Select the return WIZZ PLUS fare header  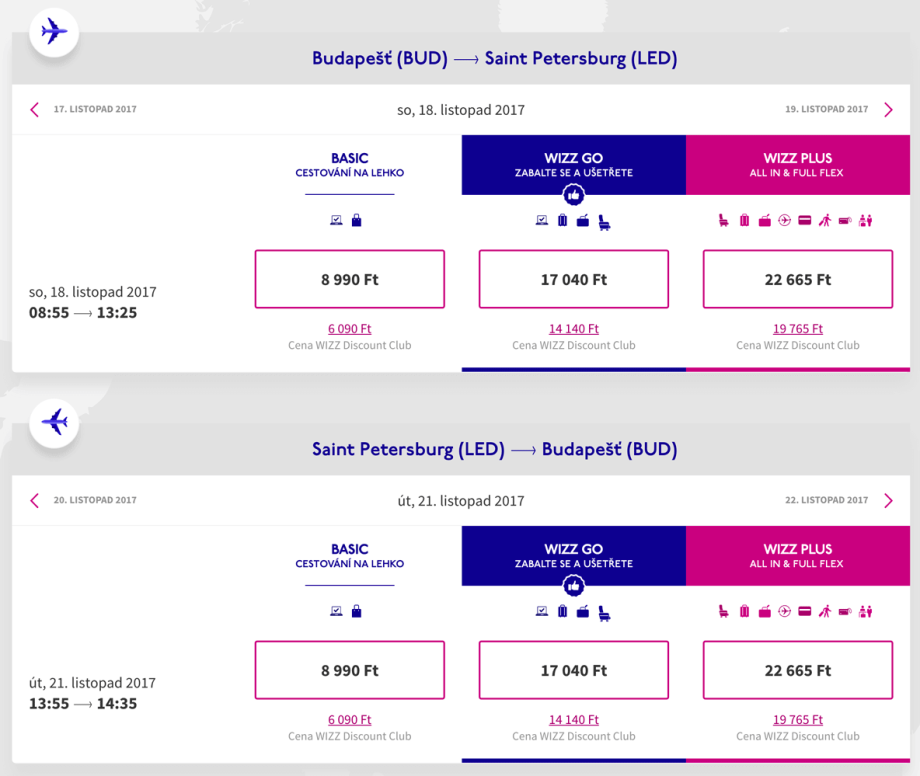(798, 556)
